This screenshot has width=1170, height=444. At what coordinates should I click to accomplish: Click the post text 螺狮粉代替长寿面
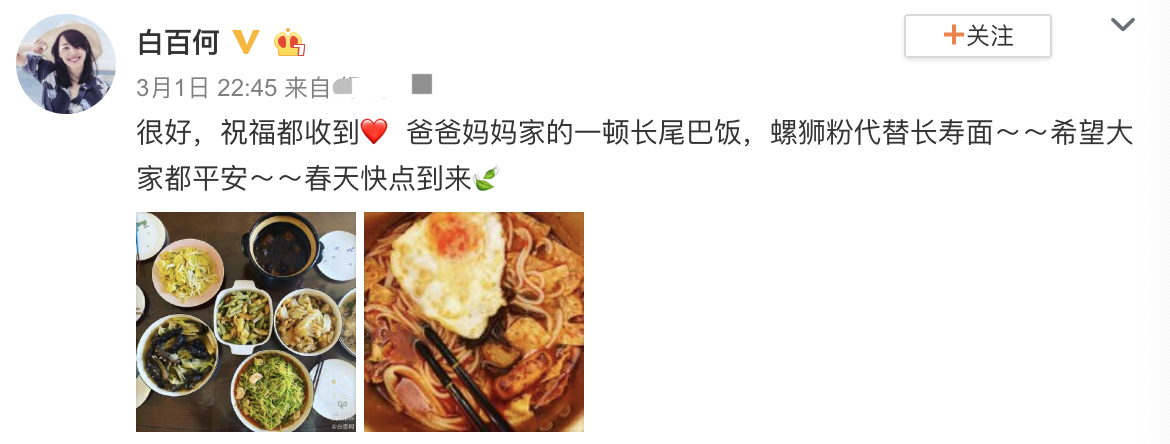tap(883, 134)
